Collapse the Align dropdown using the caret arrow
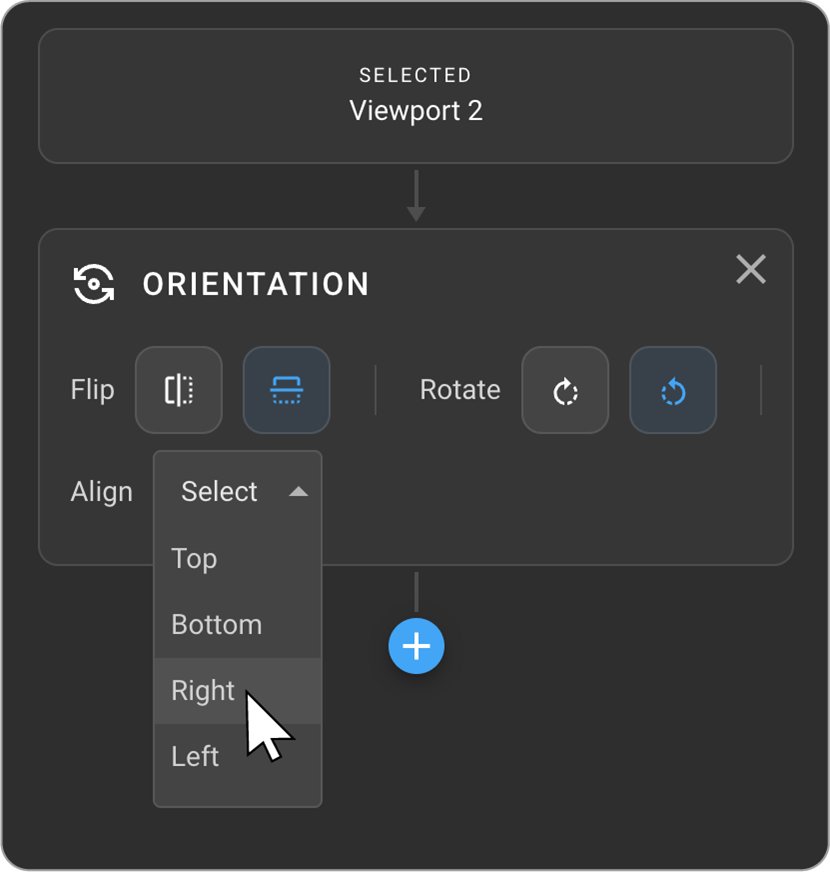Image resolution: width=830 pixels, height=872 pixels. tap(298, 491)
